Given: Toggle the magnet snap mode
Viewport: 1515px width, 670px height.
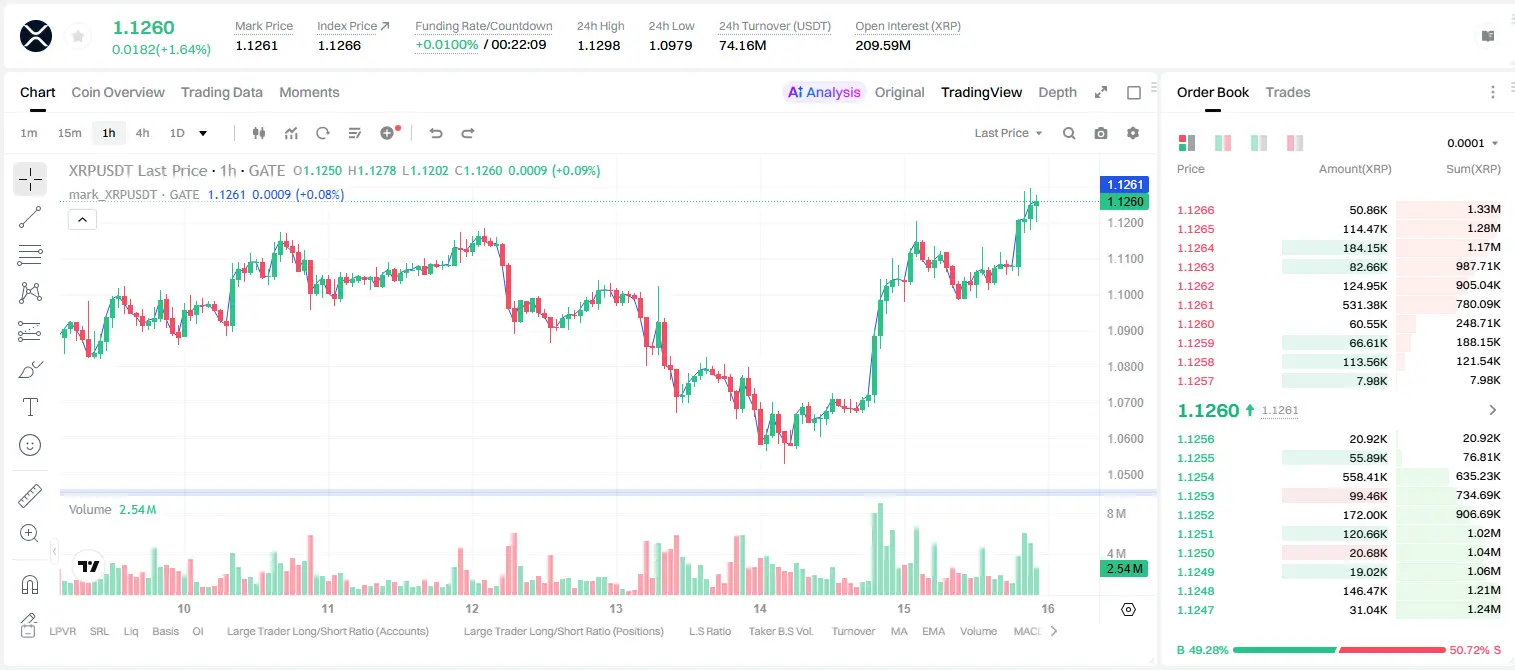Looking at the screenshot, I should pos(30,585).
